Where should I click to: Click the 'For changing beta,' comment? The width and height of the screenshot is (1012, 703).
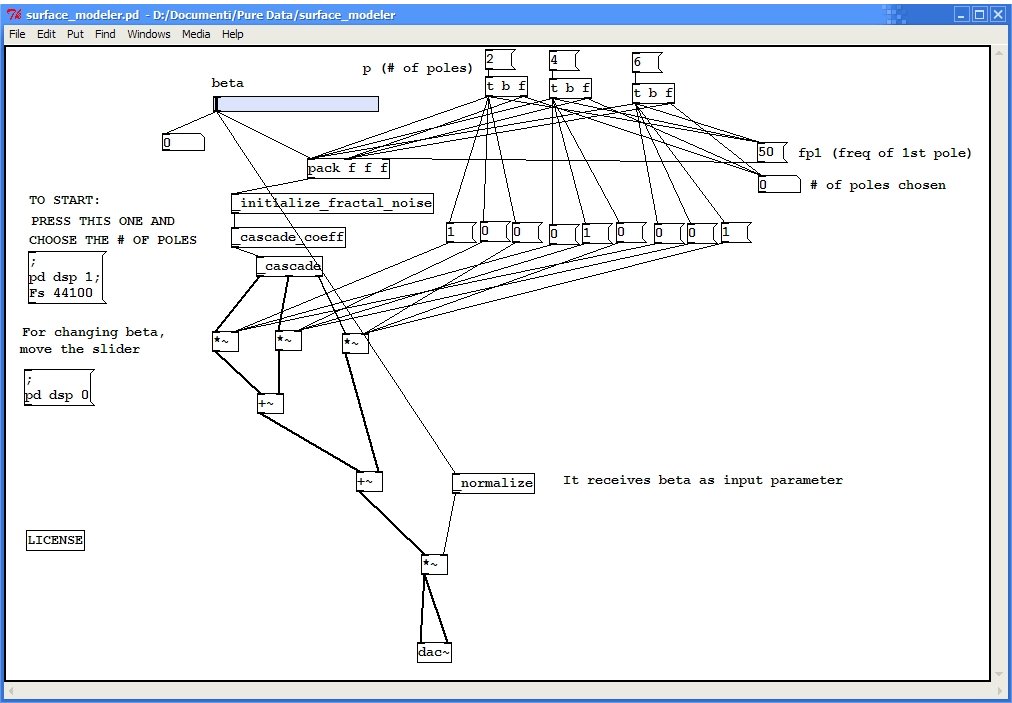tap(94, 332)
